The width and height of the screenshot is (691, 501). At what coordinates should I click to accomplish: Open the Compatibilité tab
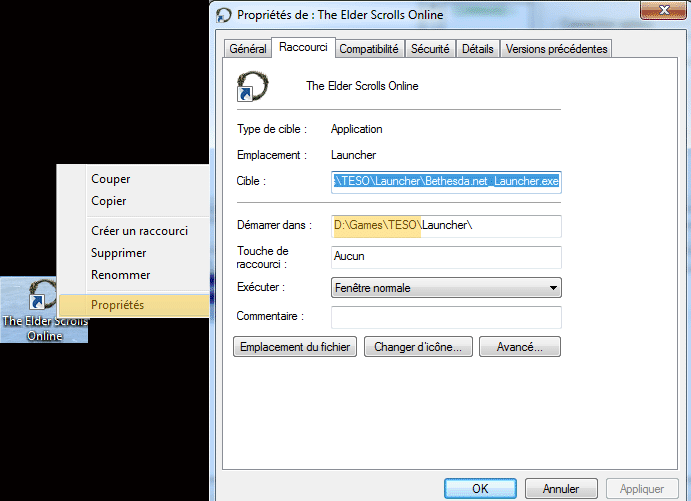[369, 48]
